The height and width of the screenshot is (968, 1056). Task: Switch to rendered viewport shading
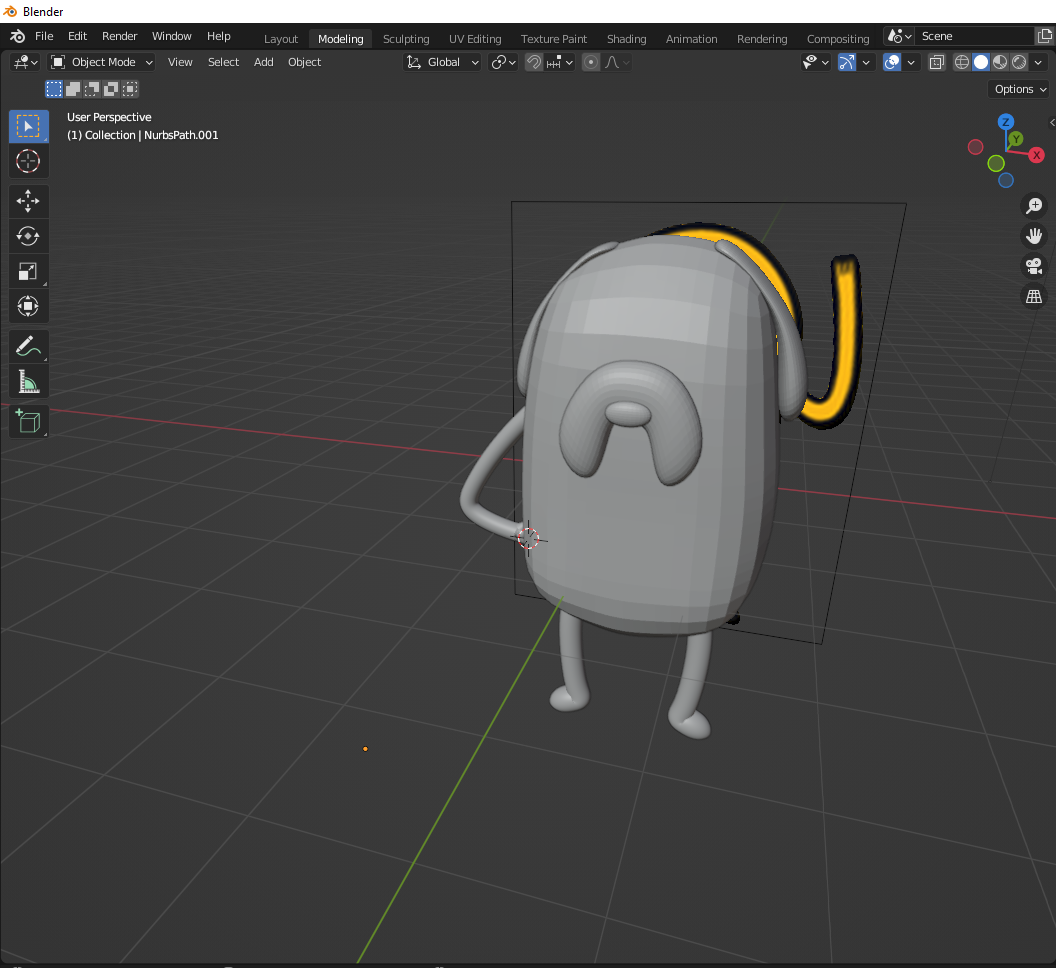[x=1019, y=63]
